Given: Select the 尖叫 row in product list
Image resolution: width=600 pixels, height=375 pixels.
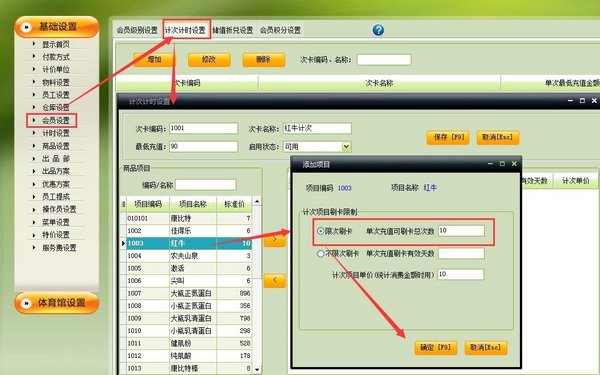Looking at the screenshot, I should [189, 281].
